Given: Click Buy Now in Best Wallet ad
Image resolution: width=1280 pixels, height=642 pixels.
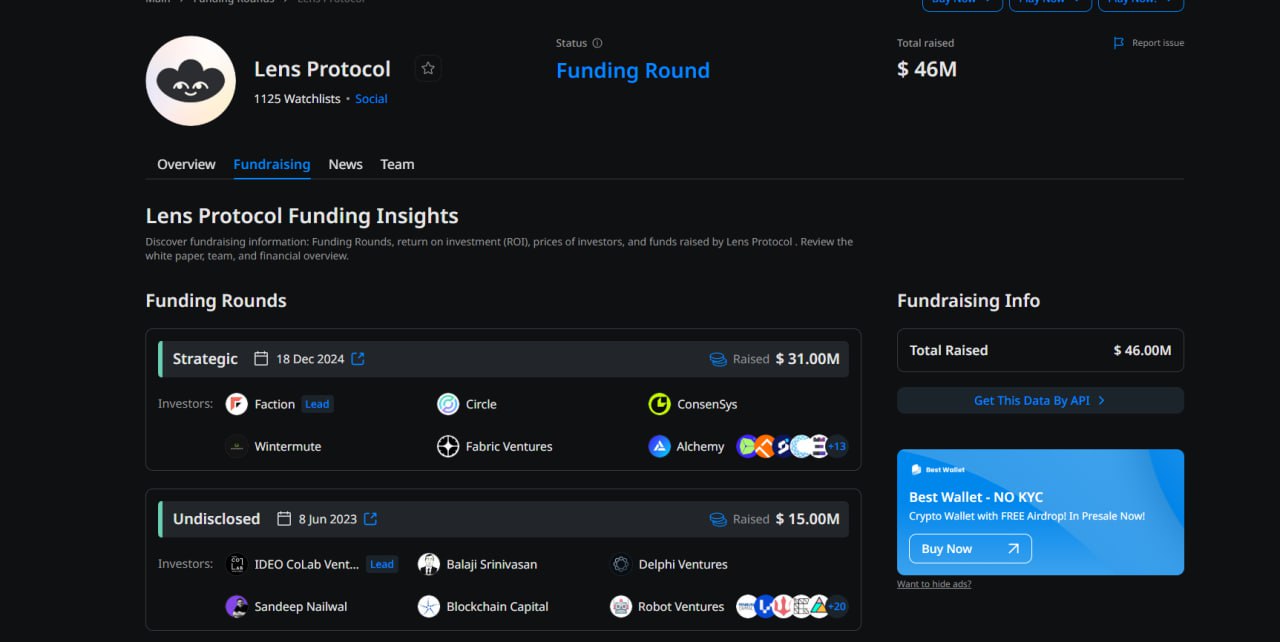Looking at the screenshot, I should (x=970, y=548).
